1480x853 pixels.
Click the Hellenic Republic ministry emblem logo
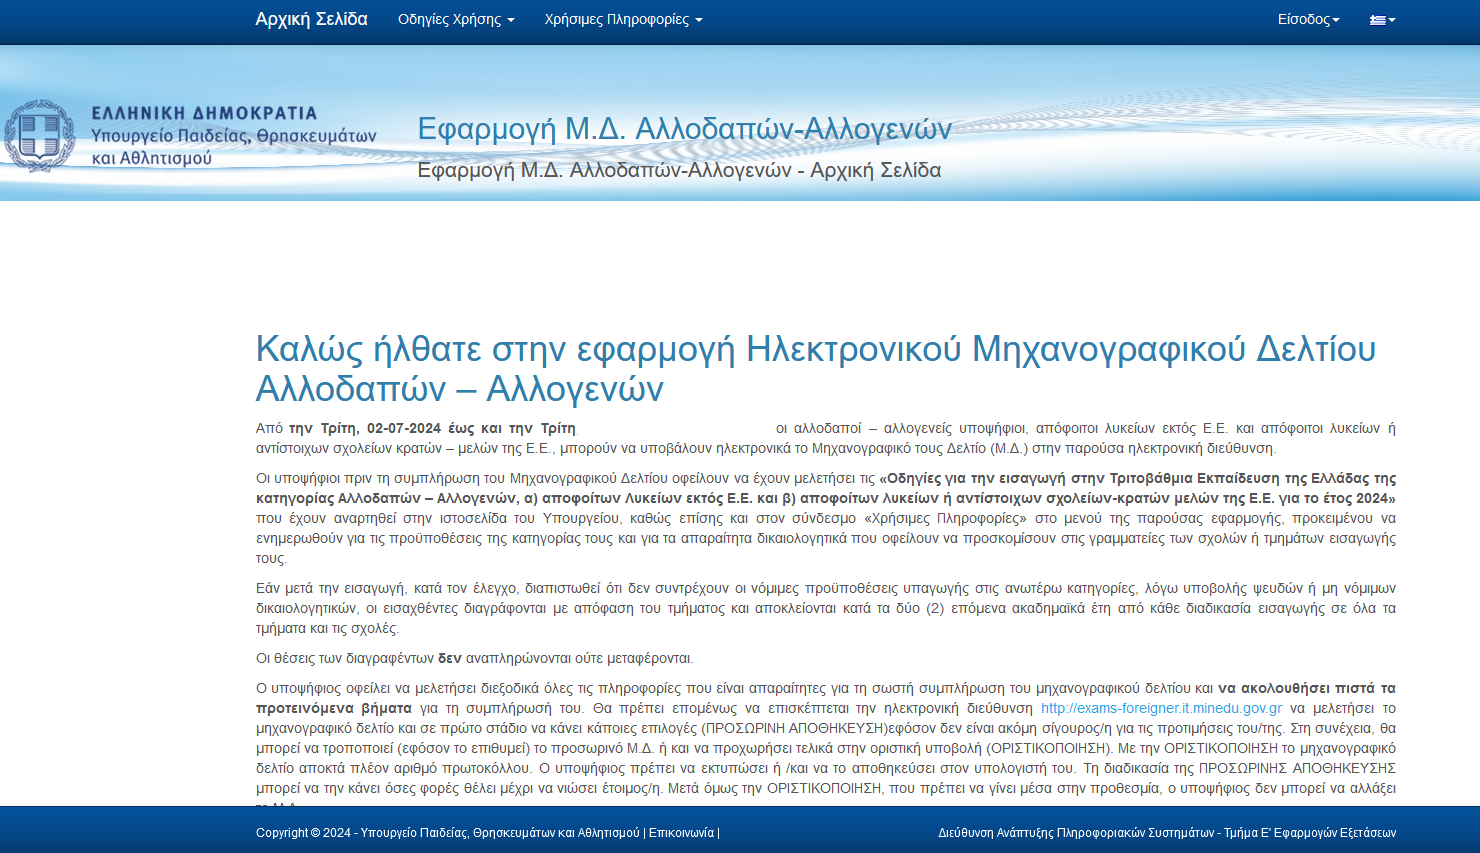(40, 136)
